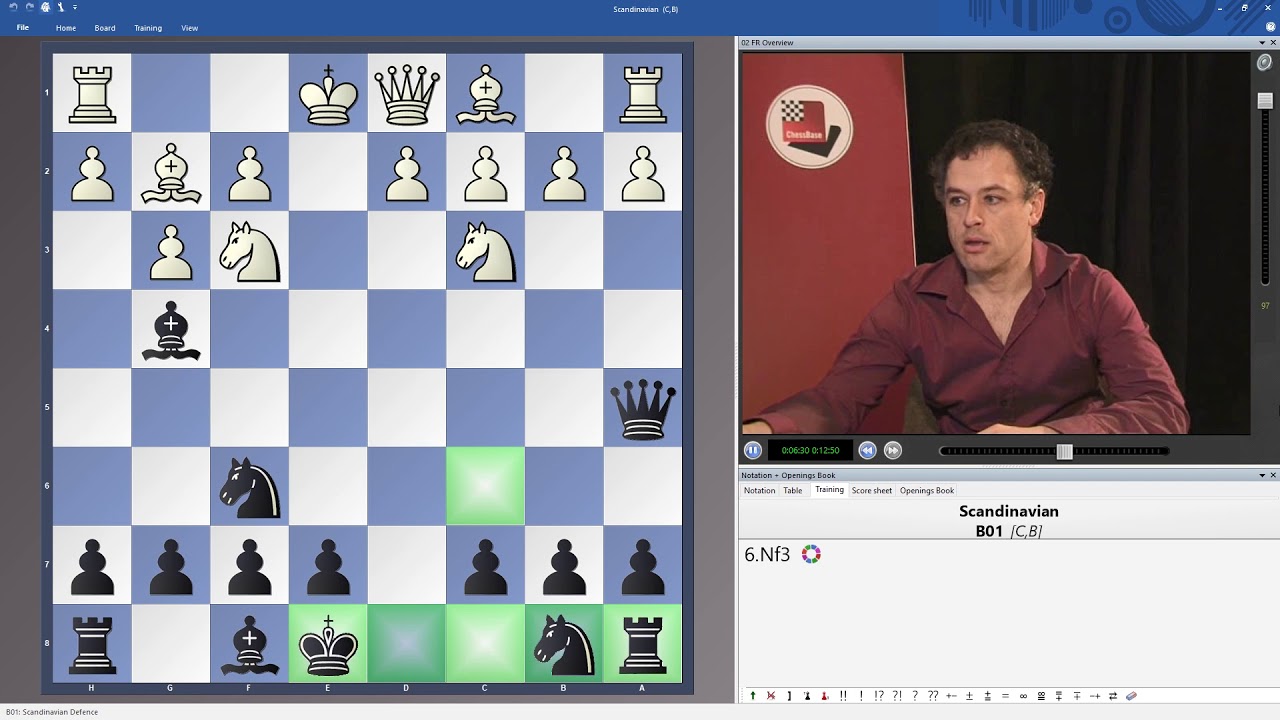1280x720 pixels.
Task: Open the View ribbon tab
Action: coord(189,28)
